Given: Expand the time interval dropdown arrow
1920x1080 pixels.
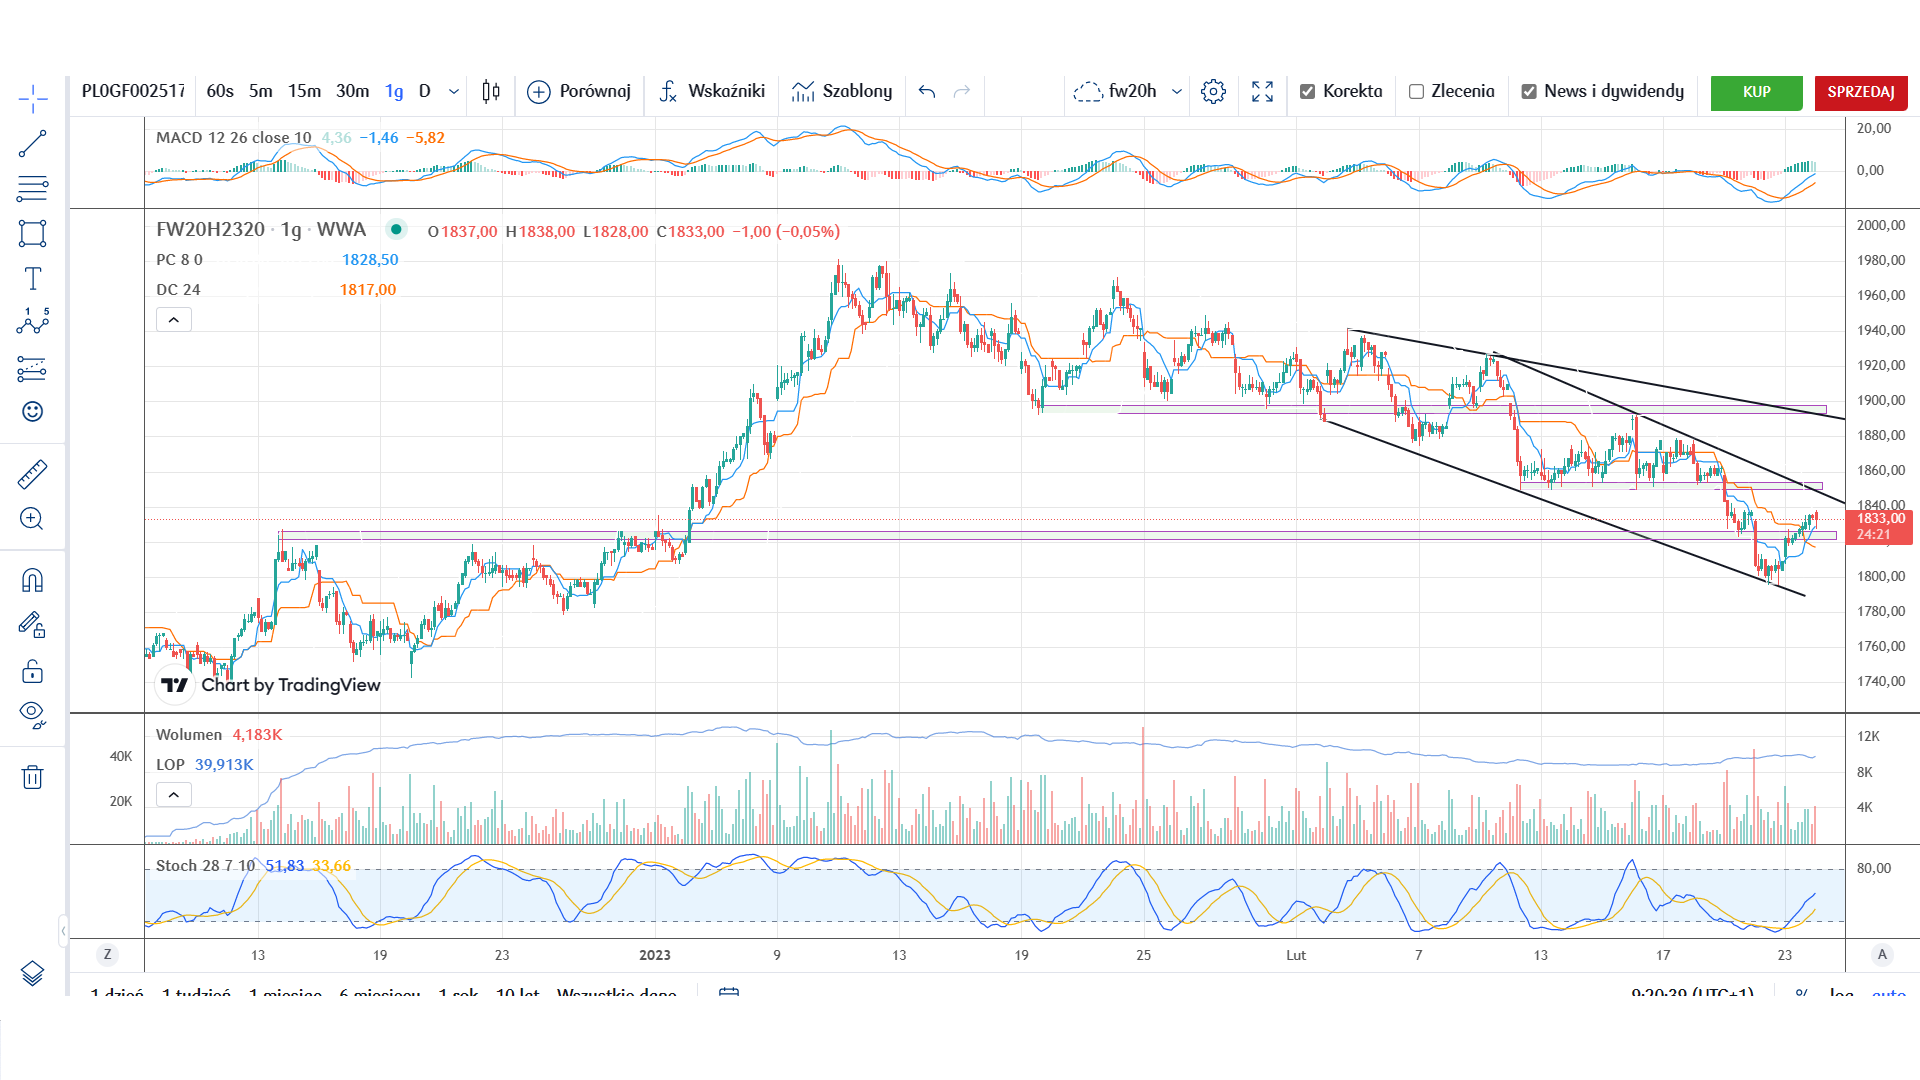Looking at the screenshot, I should 454,92.
